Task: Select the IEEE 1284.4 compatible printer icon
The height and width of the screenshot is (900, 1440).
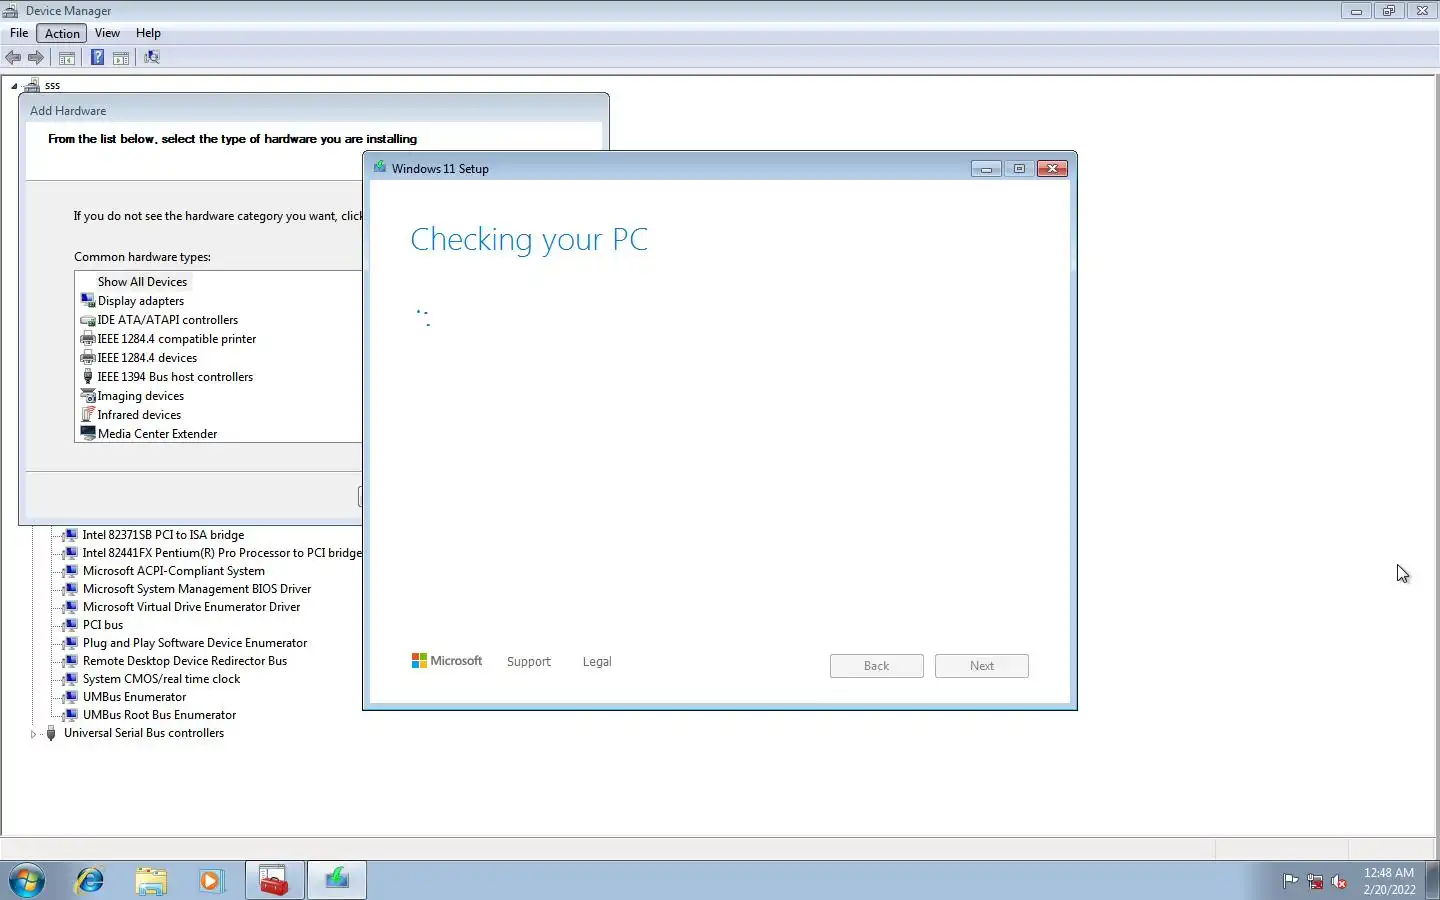Action: pyautogui.click(x=88, y=339)
